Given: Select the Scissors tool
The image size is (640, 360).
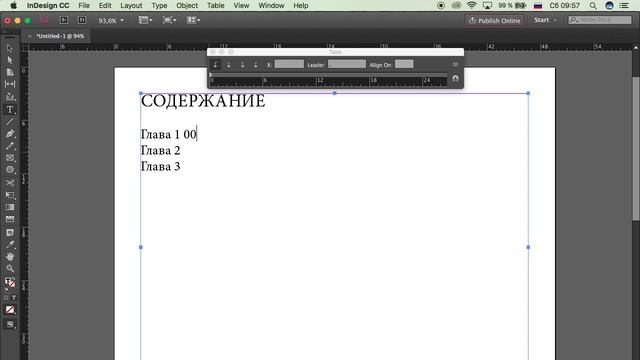Looking at the screenshot, I should coord(10,182).
